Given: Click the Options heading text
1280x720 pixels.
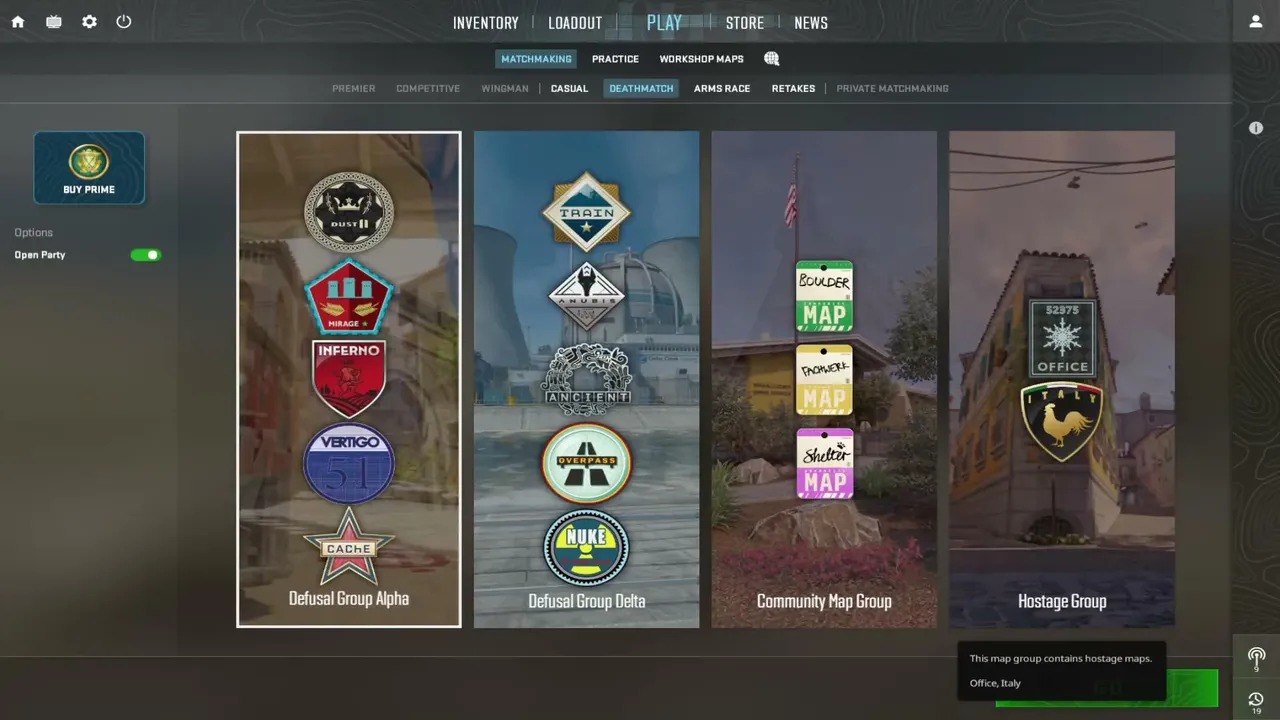Looking at the screenshot, I should pyautogui.click(x=33, y=233).
